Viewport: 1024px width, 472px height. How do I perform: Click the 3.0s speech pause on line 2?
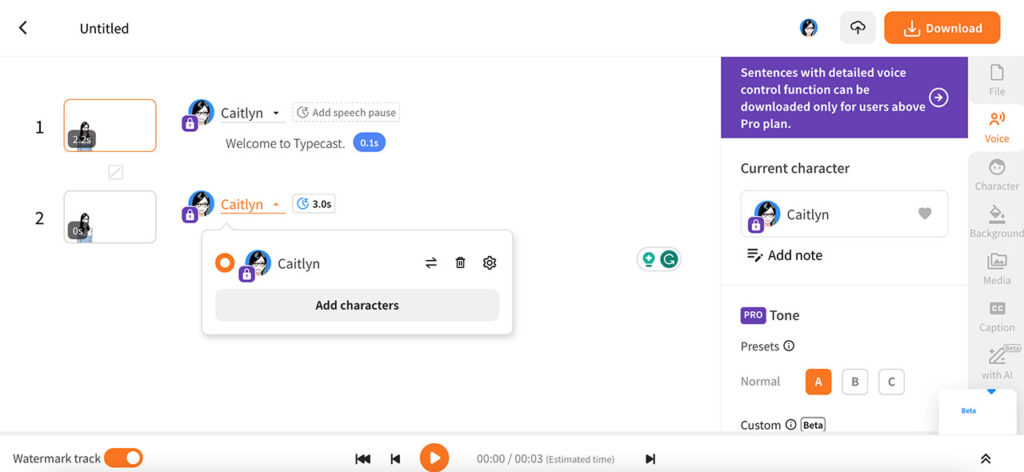point(314,204)
